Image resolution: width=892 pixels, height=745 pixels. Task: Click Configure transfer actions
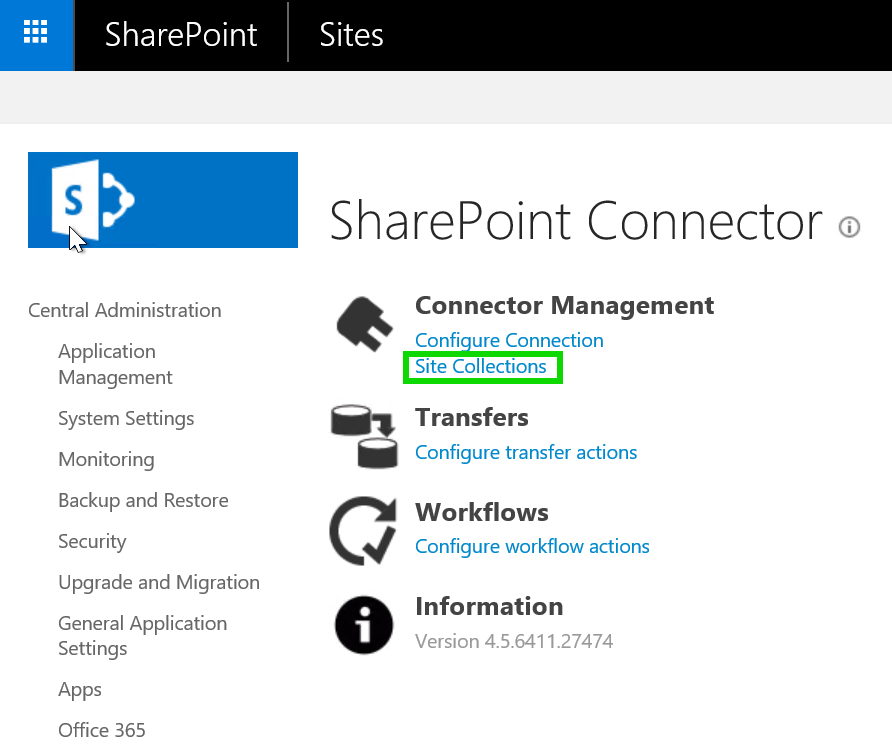click(x=525, y=452)
